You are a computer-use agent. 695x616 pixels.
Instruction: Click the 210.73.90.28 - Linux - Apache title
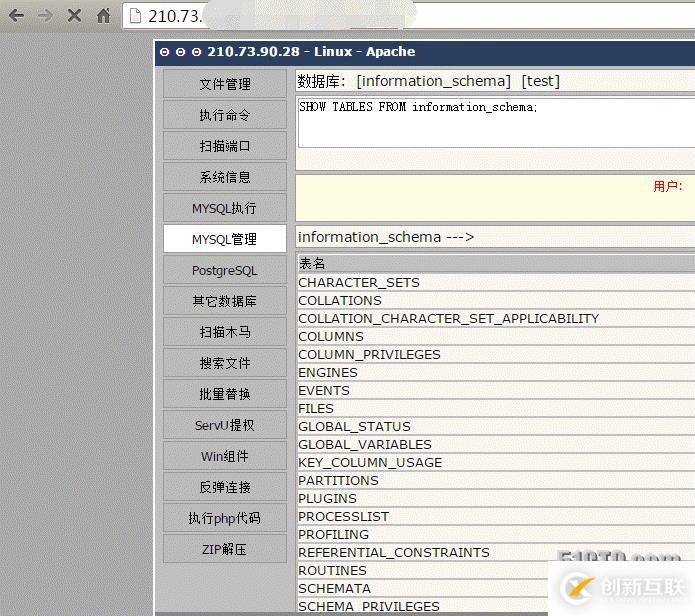click(x=311, y=51)
